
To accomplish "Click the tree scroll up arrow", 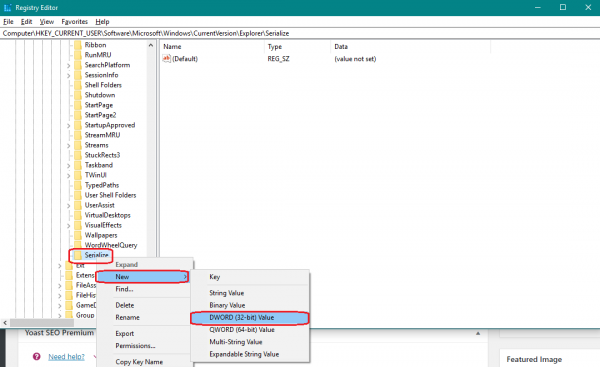I will coord(151,45).
